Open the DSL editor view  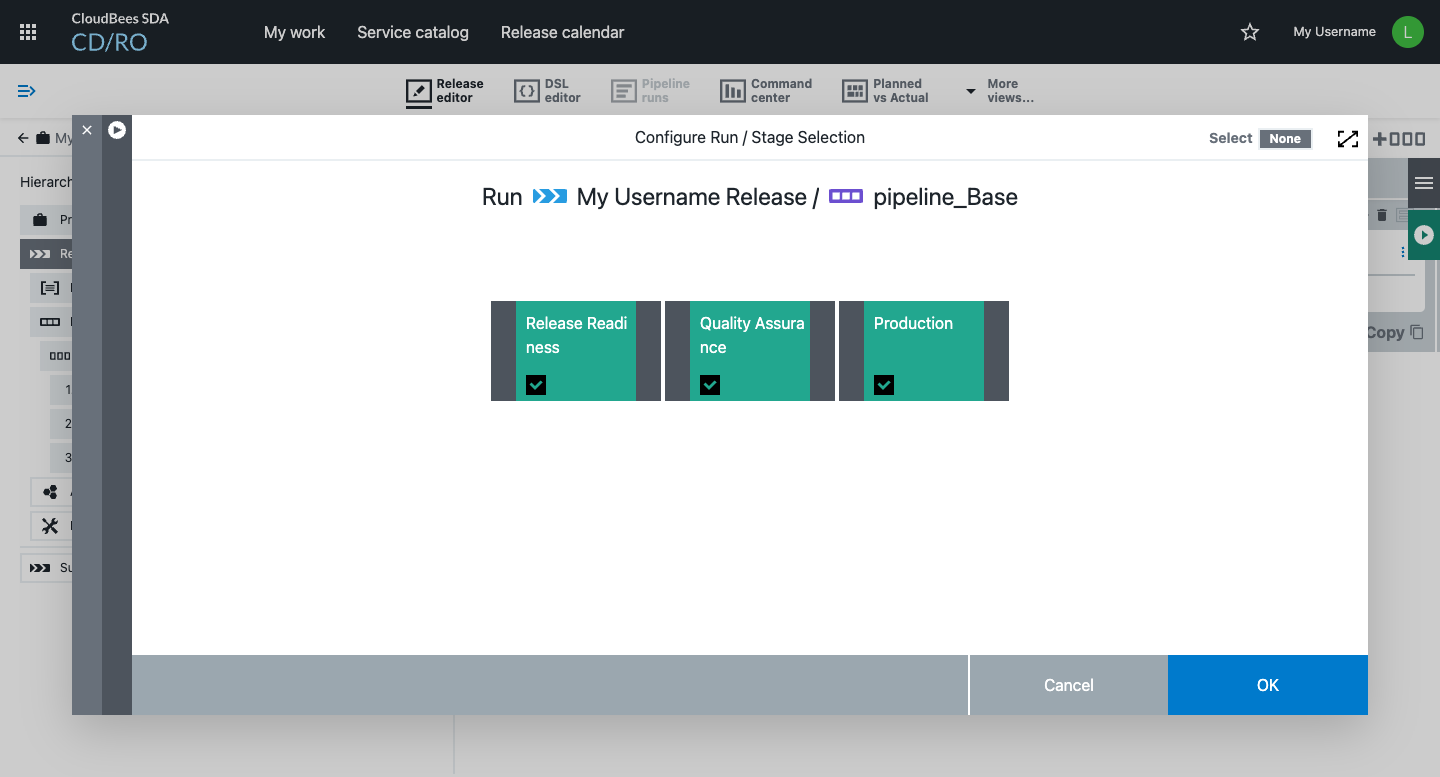coord(547,91)
